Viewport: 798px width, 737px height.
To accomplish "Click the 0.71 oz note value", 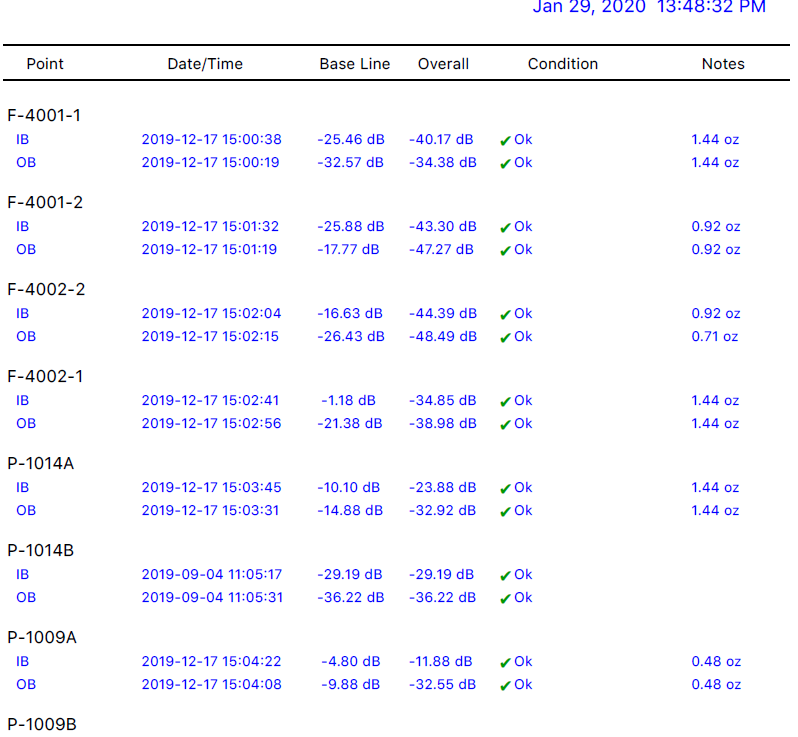I will pos(715,336).
